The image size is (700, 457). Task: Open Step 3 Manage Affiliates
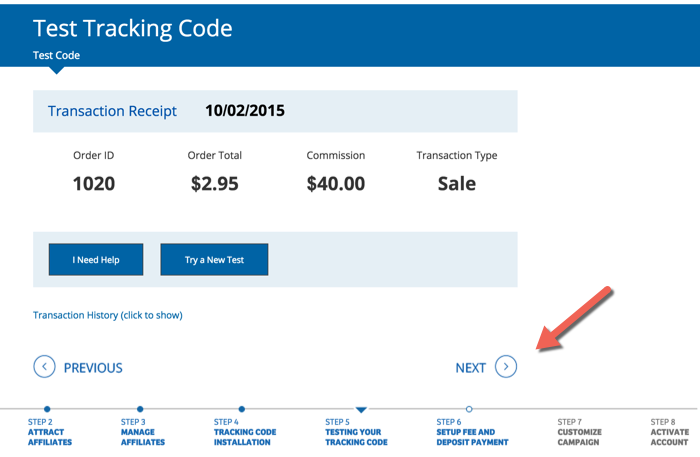pos(144,432)
